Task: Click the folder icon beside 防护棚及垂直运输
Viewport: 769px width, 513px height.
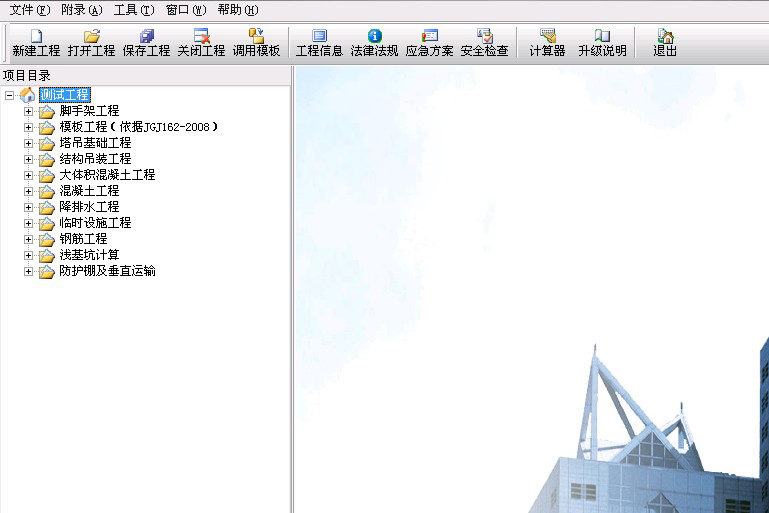Action: click(x=47, y=272)
